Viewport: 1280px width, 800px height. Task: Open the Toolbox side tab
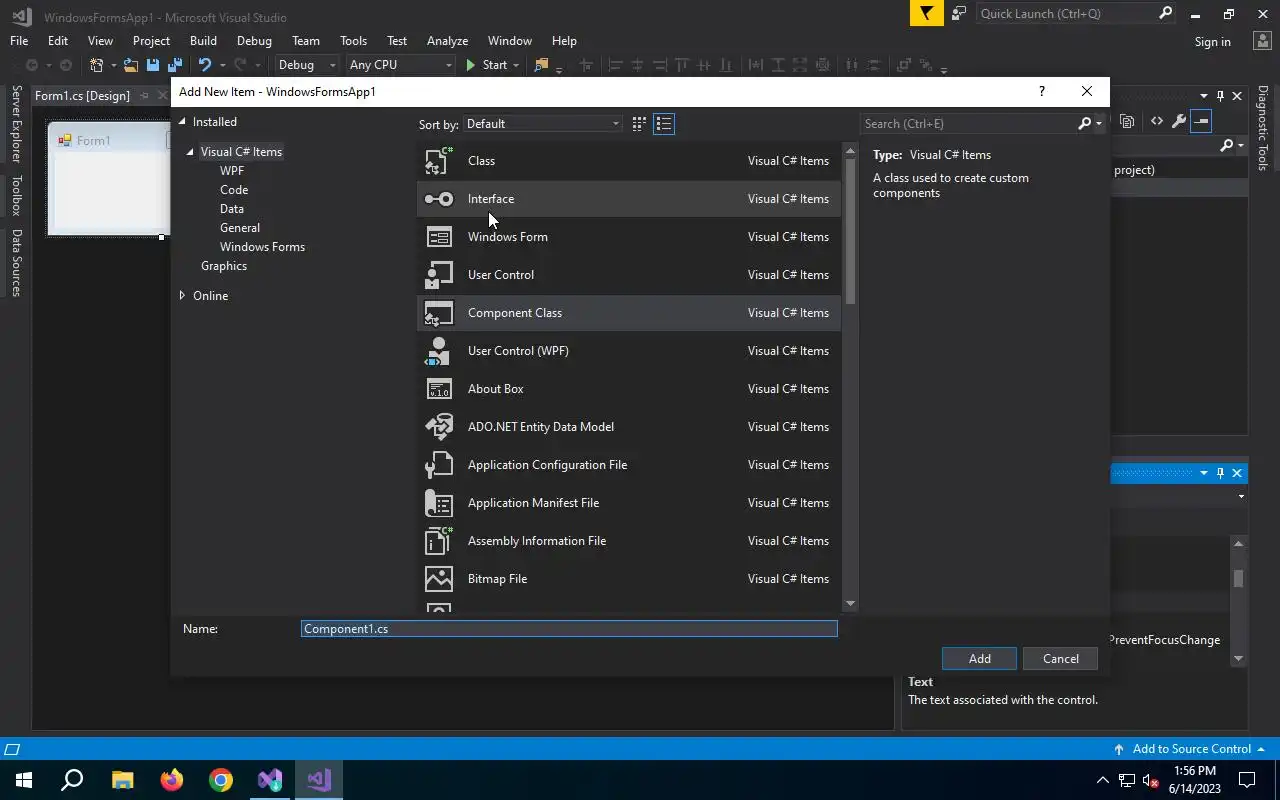pyautogui.click(x=16, y=196)
